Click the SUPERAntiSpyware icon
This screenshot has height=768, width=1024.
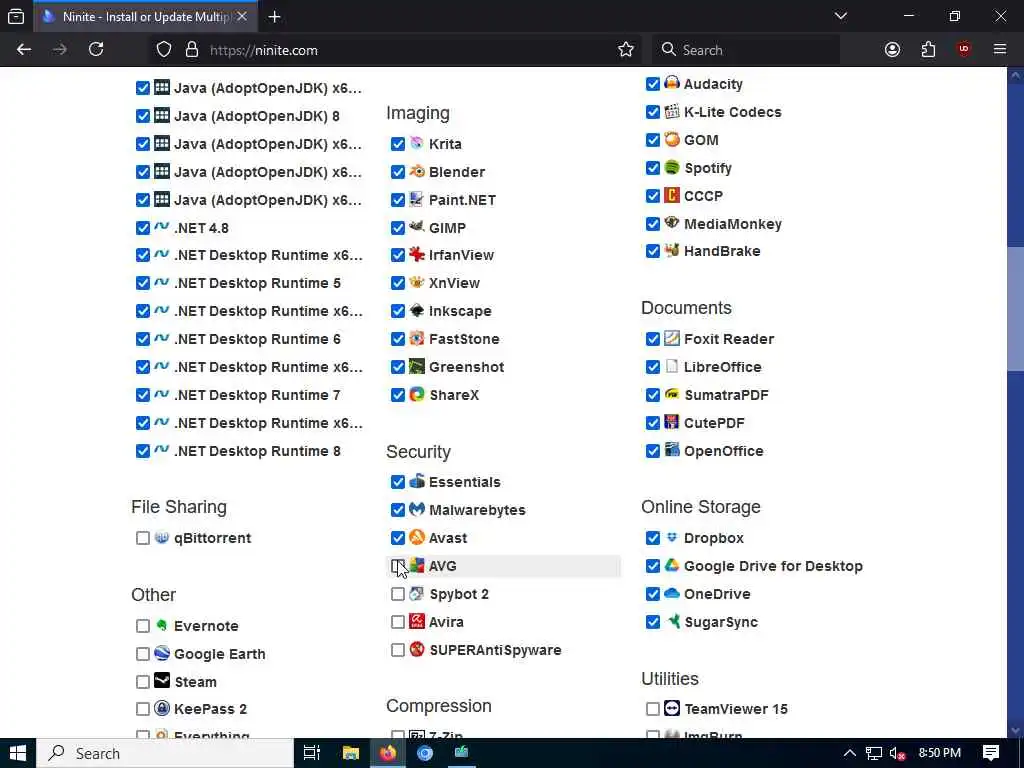(x=417, y=650)
